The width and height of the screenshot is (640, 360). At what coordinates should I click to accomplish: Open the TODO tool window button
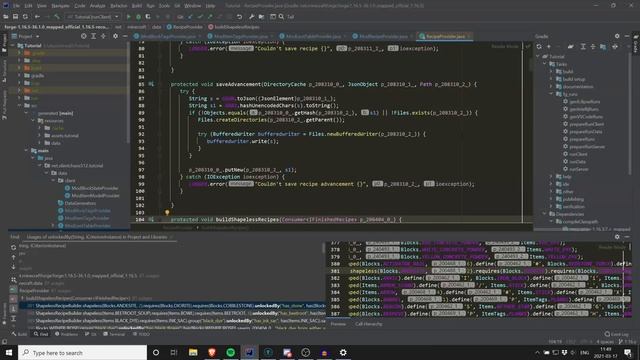click(142, 334)
